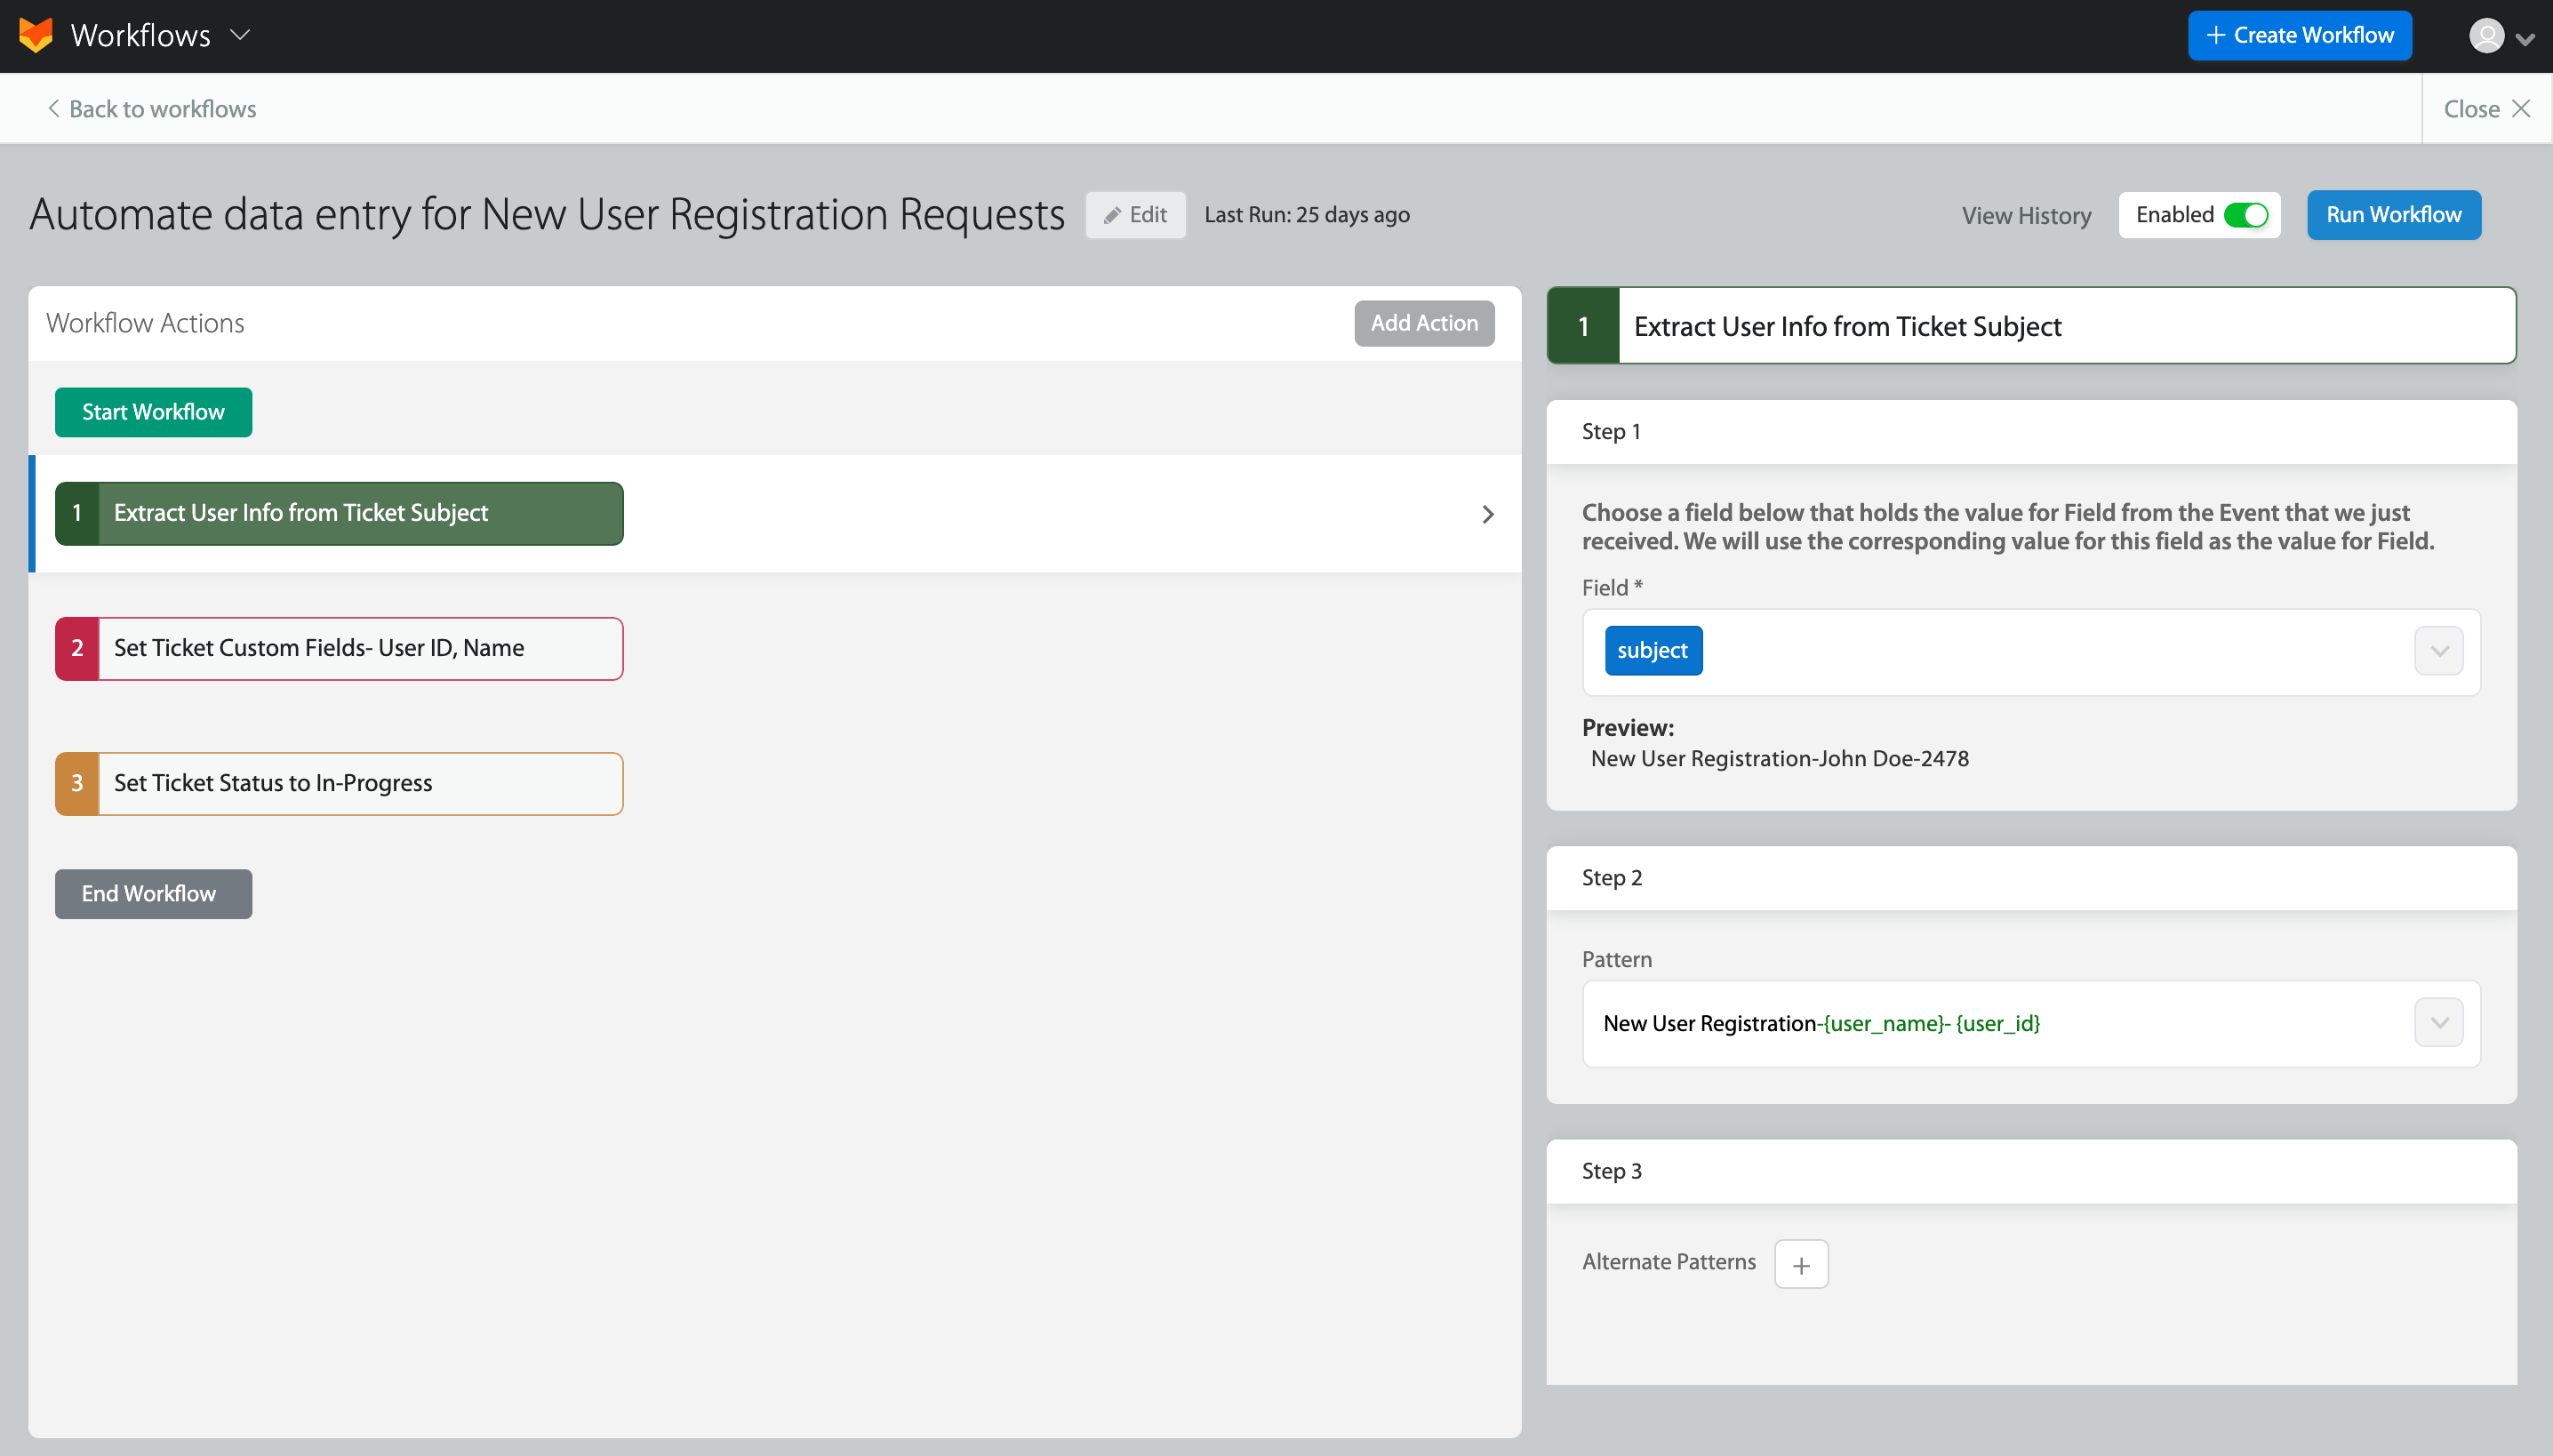Navigate Back to workflows link

tap(153, 107)
